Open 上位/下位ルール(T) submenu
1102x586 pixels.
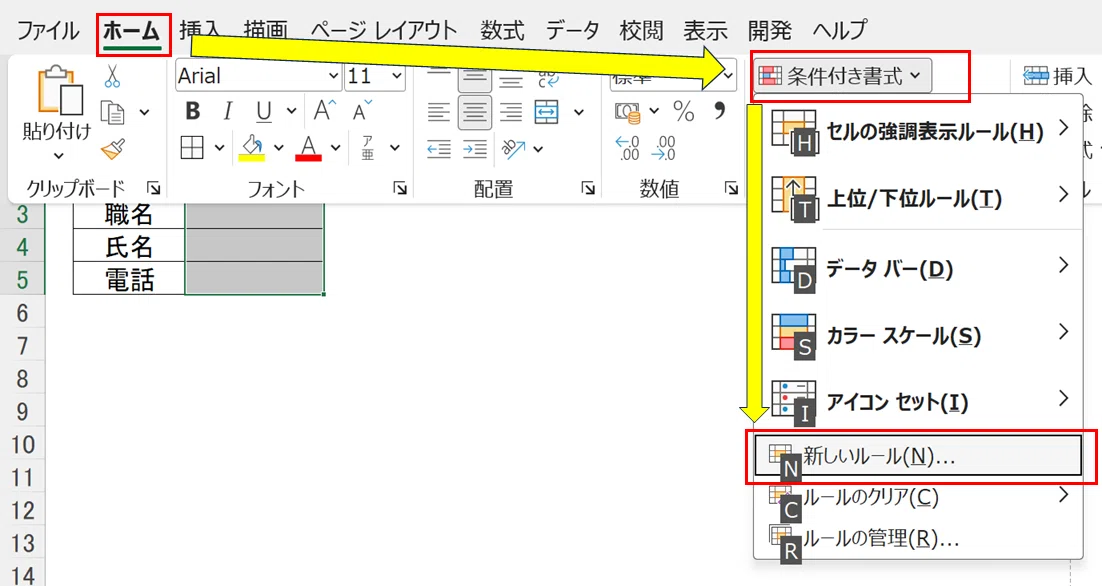pos(918,199)
